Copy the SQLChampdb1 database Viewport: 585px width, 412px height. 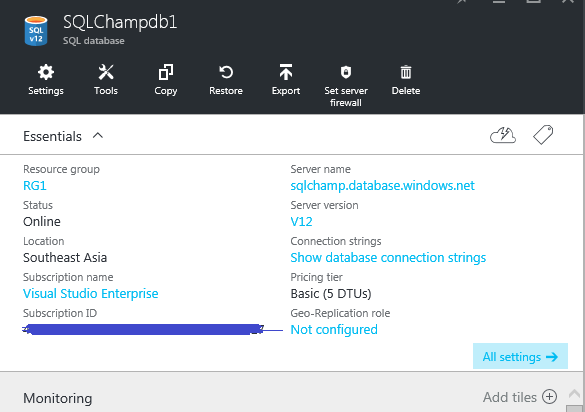166,80
